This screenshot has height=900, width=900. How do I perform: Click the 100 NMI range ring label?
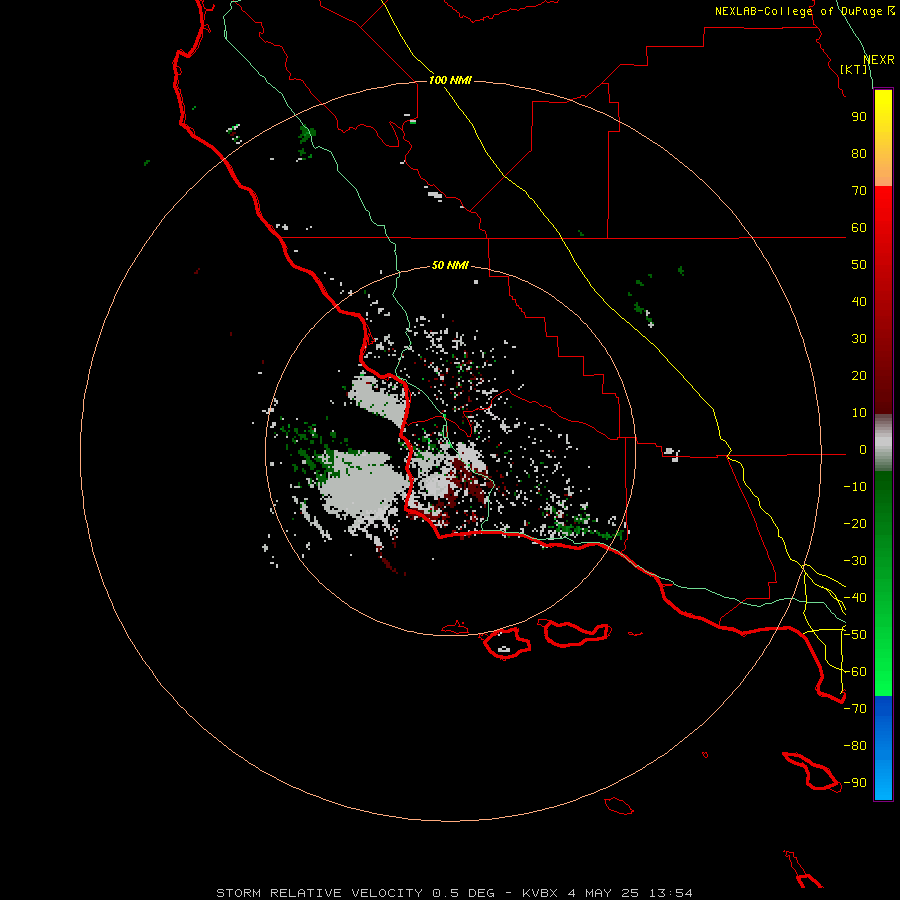(450, 80)
